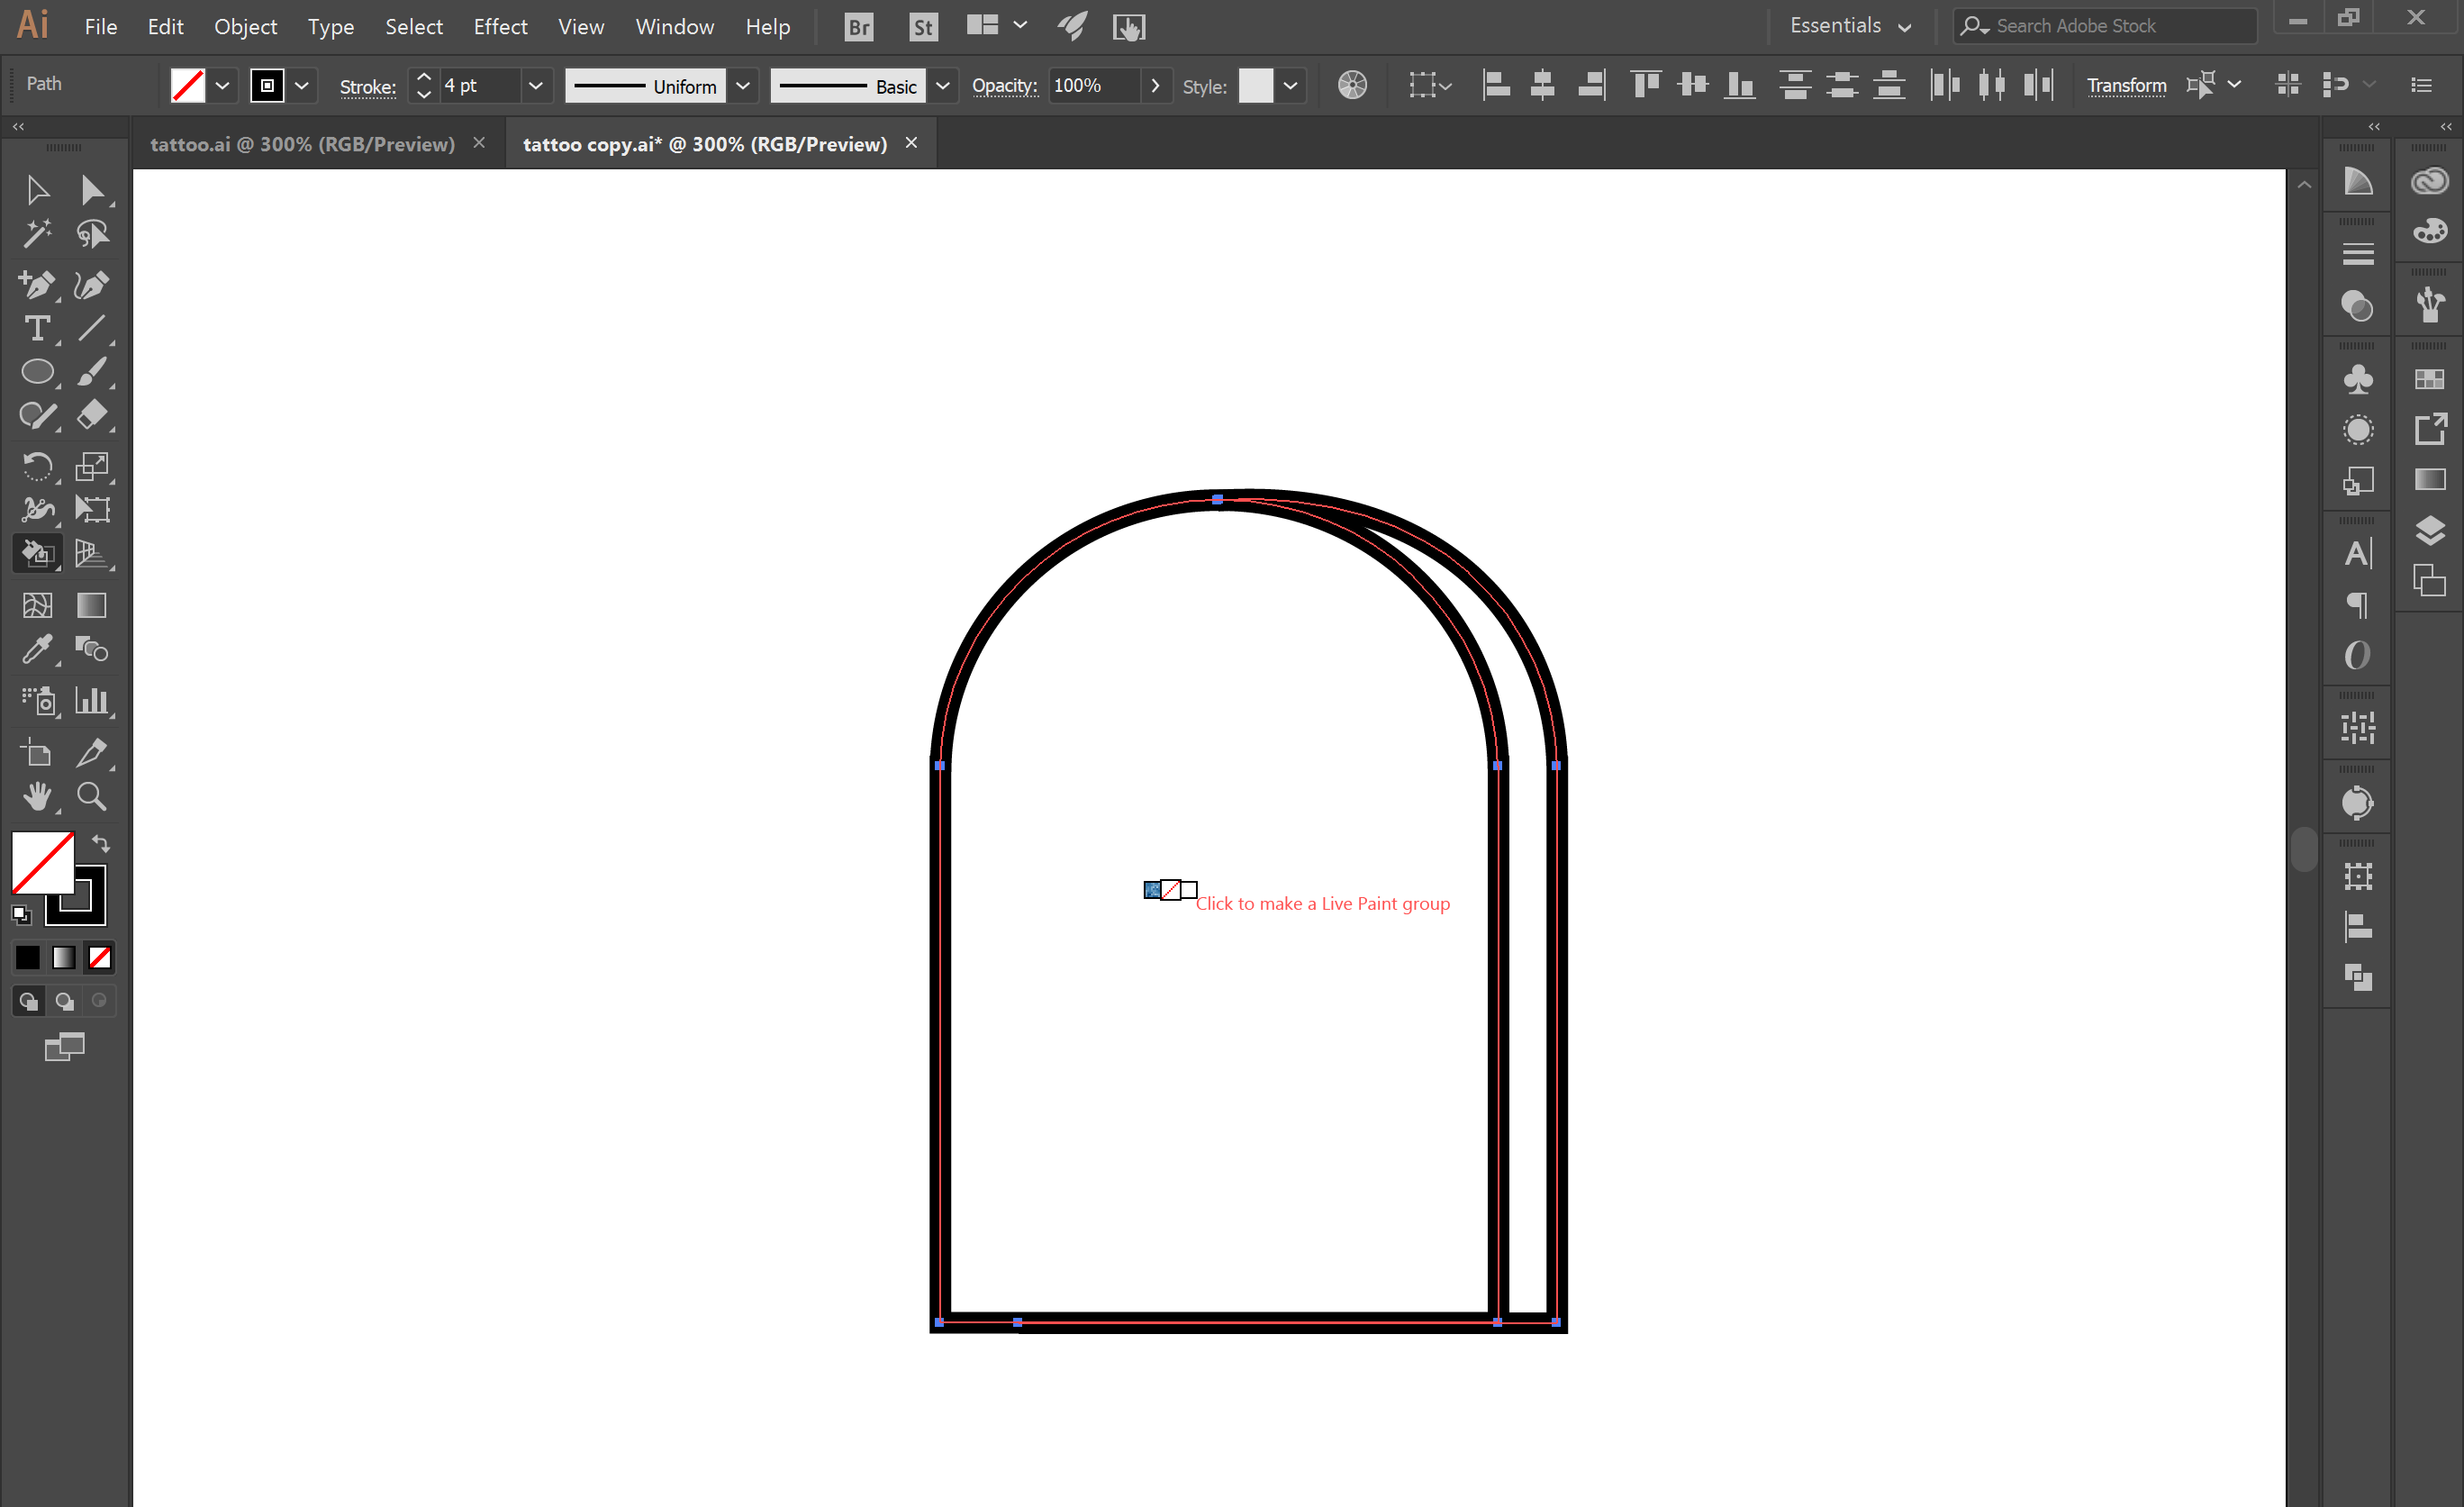
Task: Open the Essentials workspace switcher
Action: coord(1850,26)
